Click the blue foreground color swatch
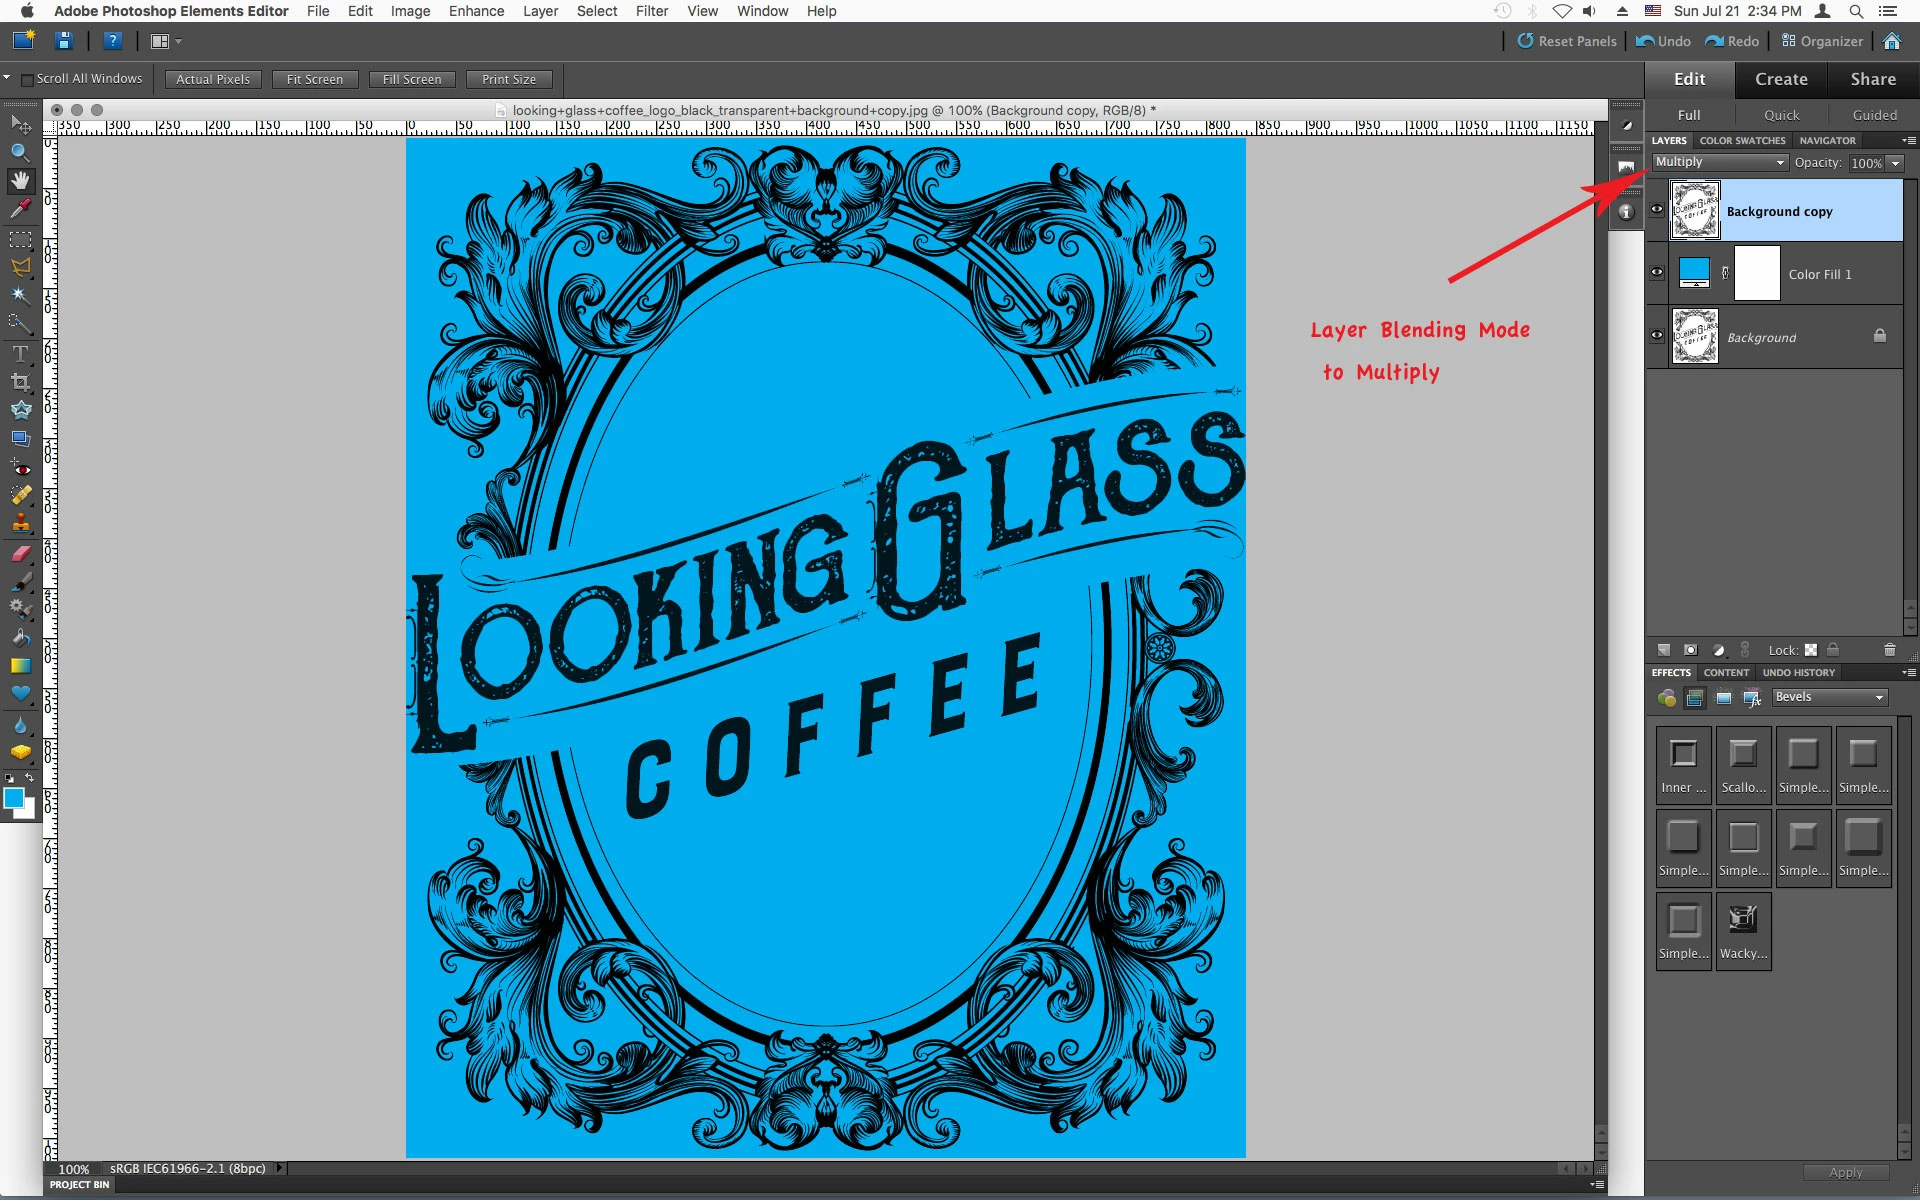Image resolution: width=1920 pixels, height=1200 pixels. point(14,797)
